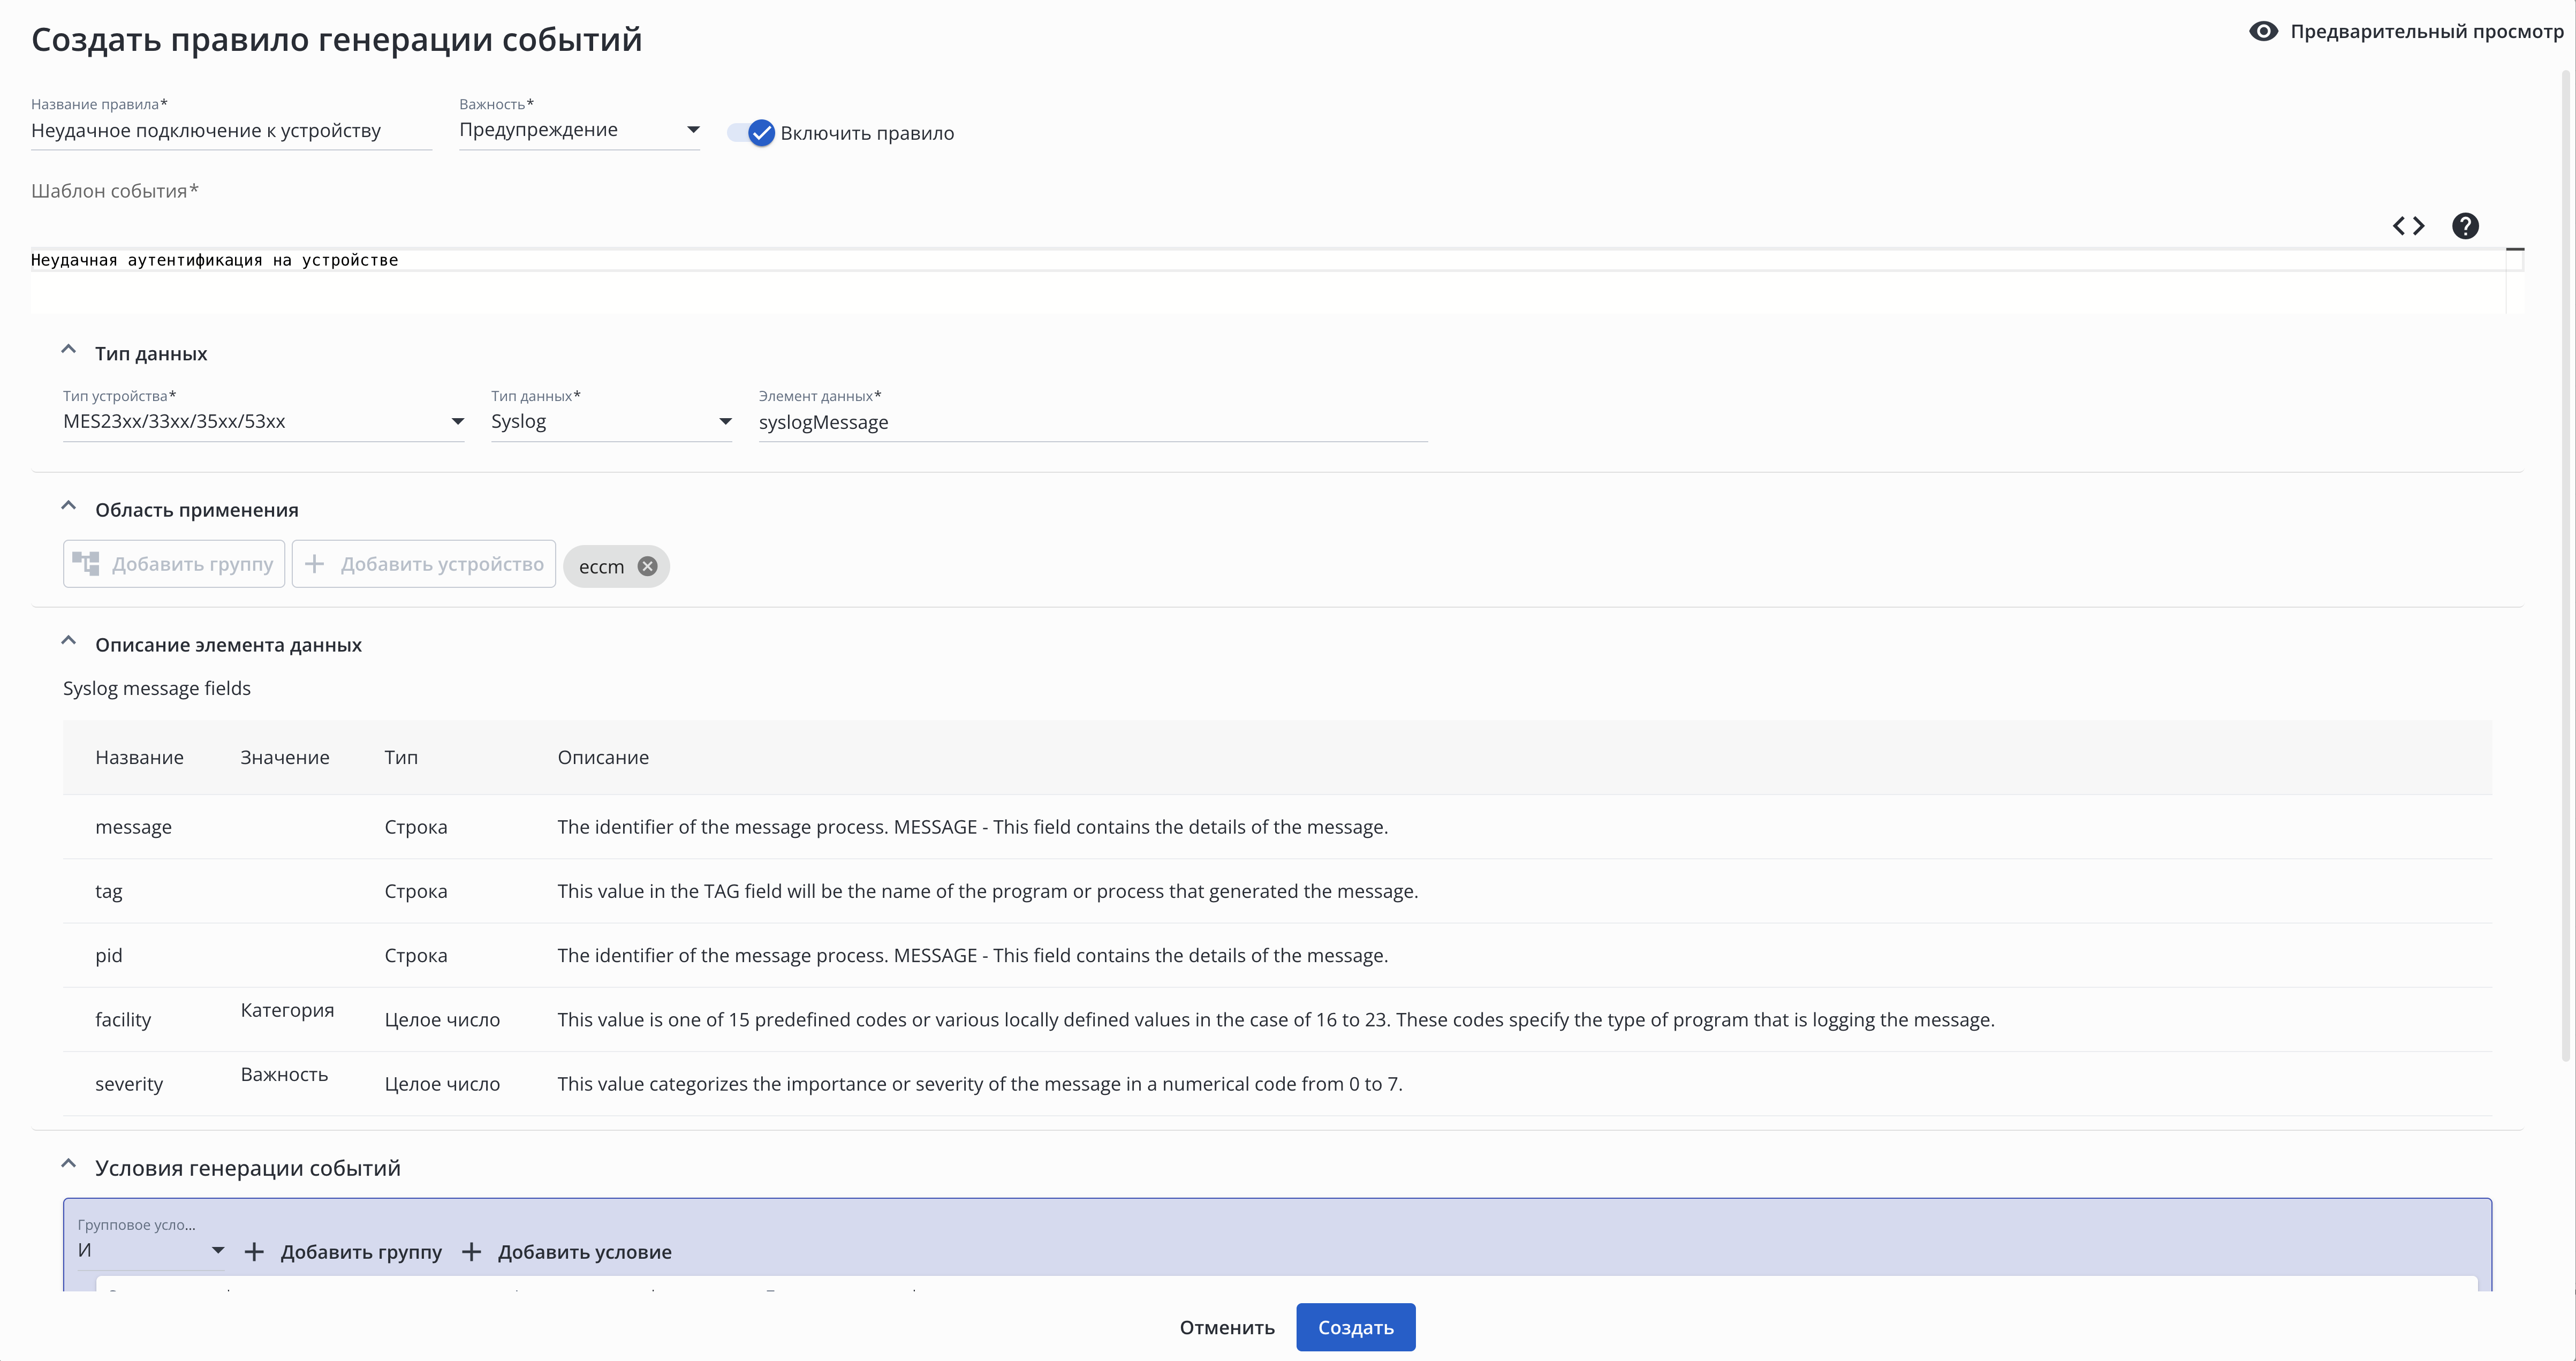Click the plus icon for Добавить устройство
The image size is (2576, 1361).
314,564
